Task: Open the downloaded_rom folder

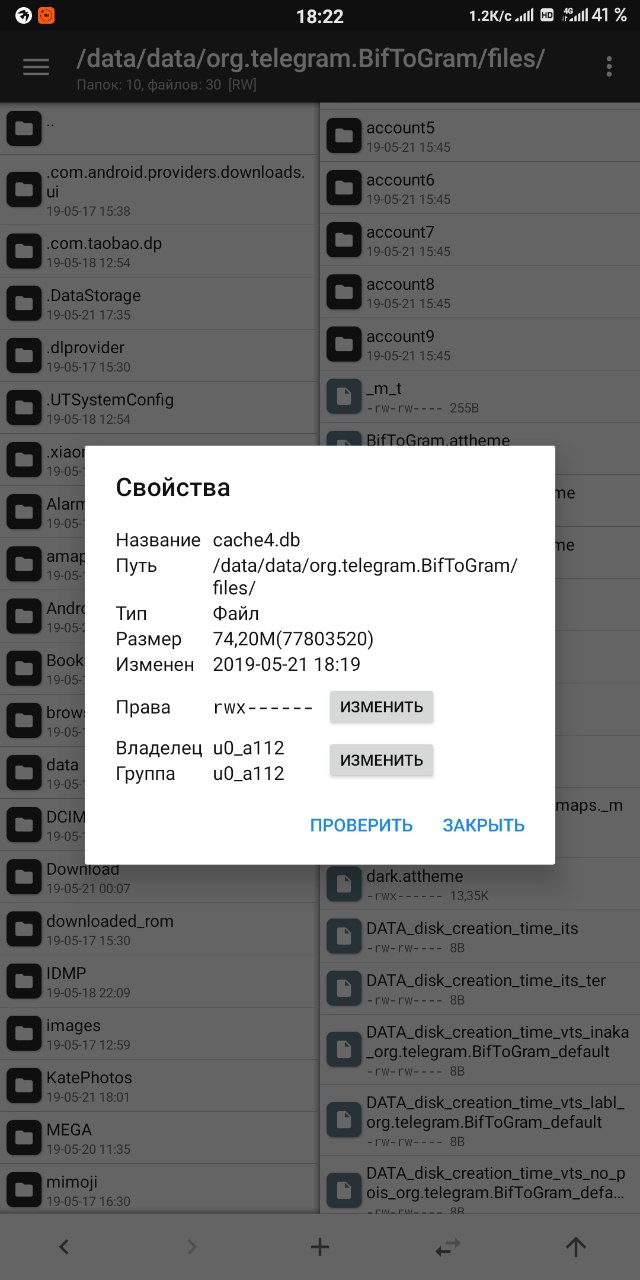Action: pyautogui.click(x=160, y=929)
